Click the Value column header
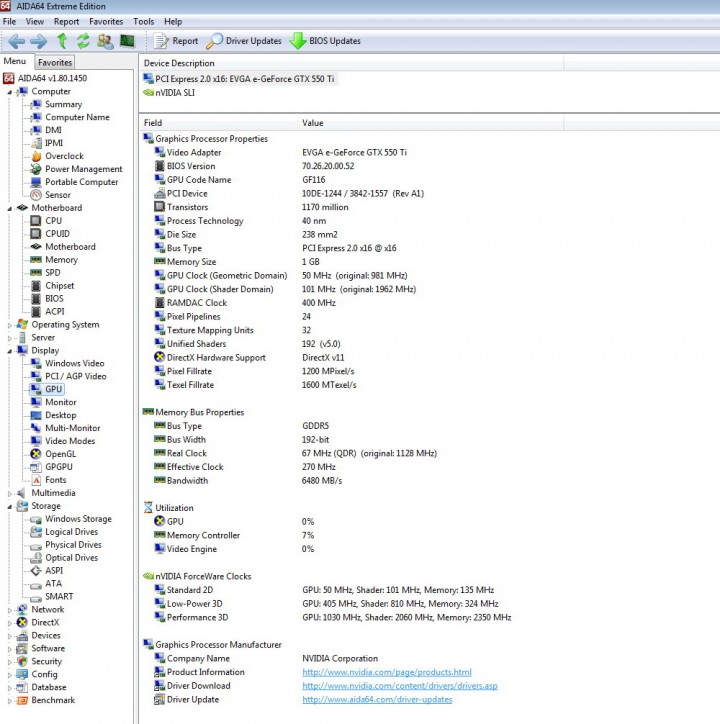 click(430, 123)
